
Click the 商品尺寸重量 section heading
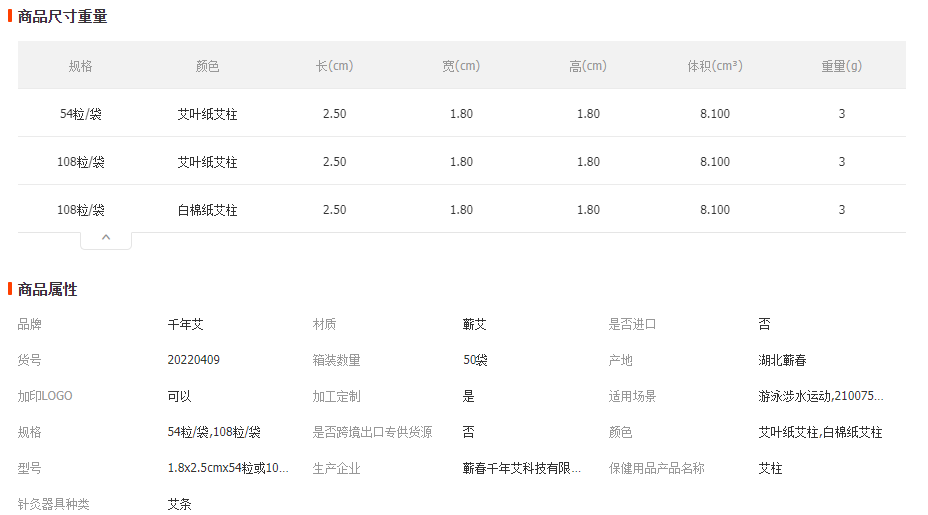(x=62, y=17)
